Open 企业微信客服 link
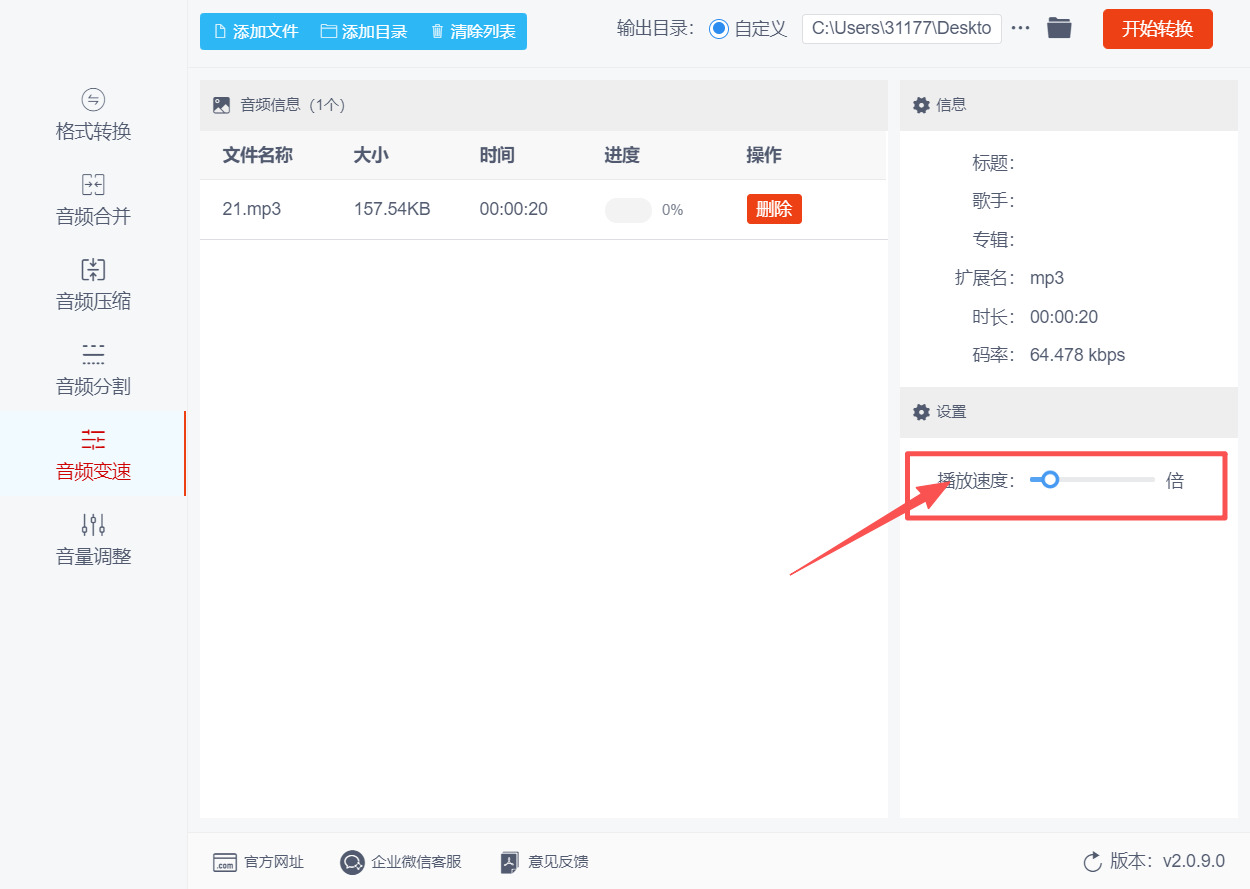1250x889 pixels. pos(401,862)
